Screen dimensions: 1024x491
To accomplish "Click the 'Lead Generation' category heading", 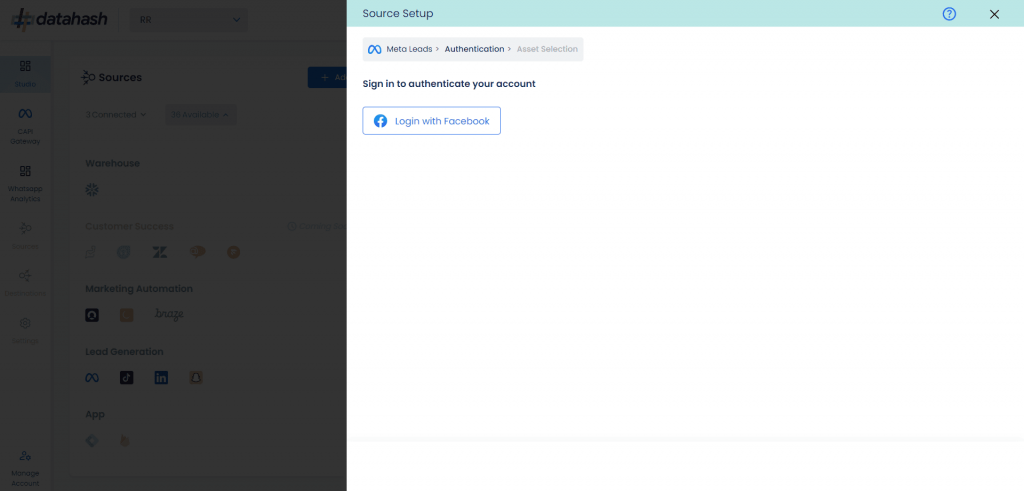I will pos(124,351).
